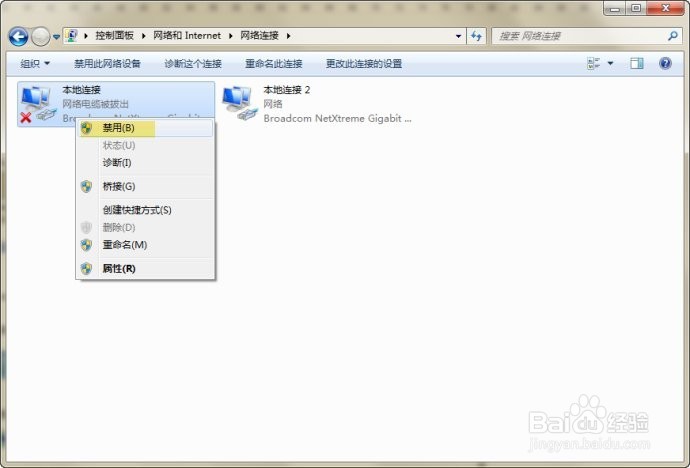Click the 本地连接 name text
Screen dimensions: 690x468
tap(81, 90)
